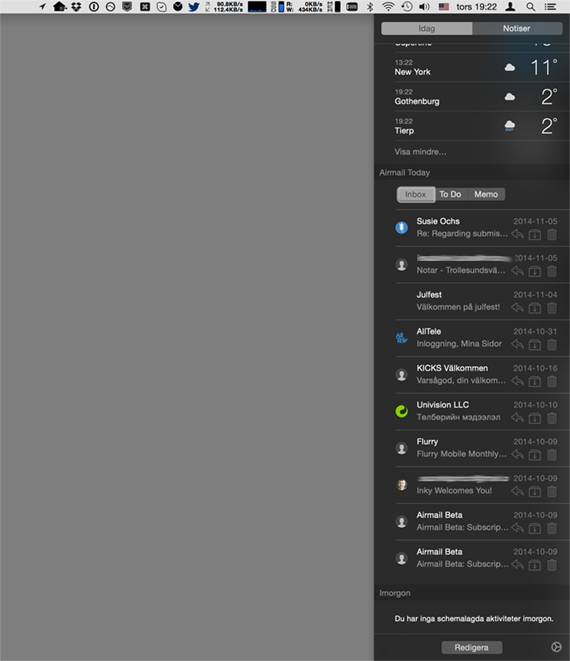Switch to the Inbox segment
Screen dimensions: 570x661
[x=416, y=194]
